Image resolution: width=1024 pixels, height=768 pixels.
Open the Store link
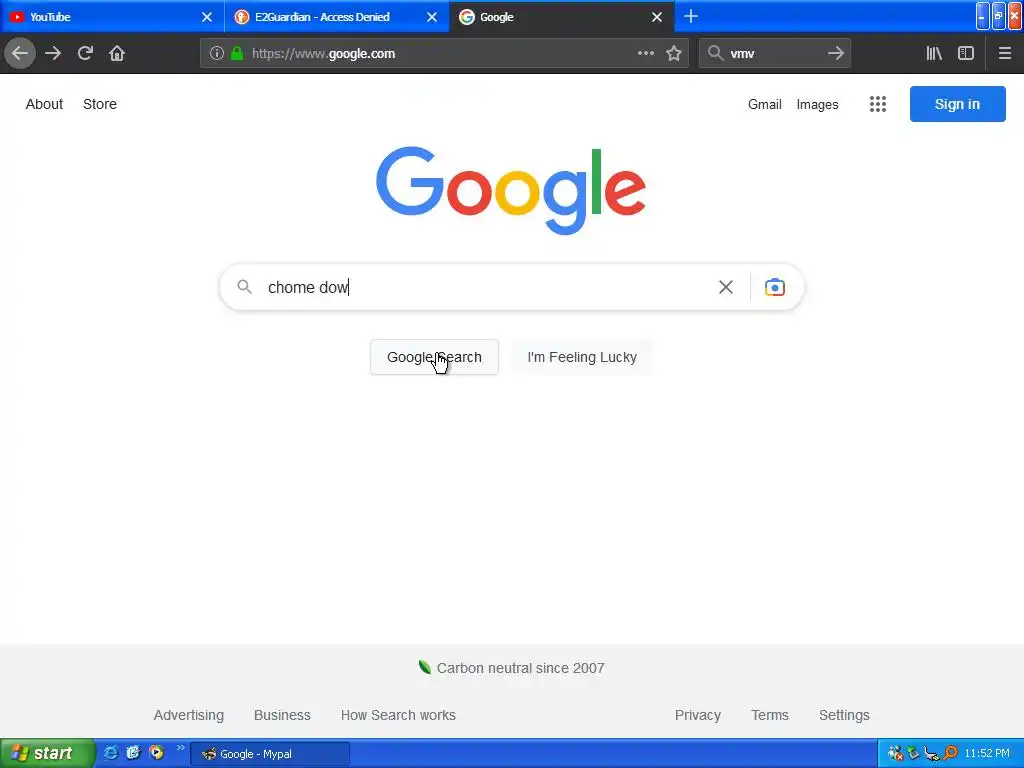click(100, 104)
